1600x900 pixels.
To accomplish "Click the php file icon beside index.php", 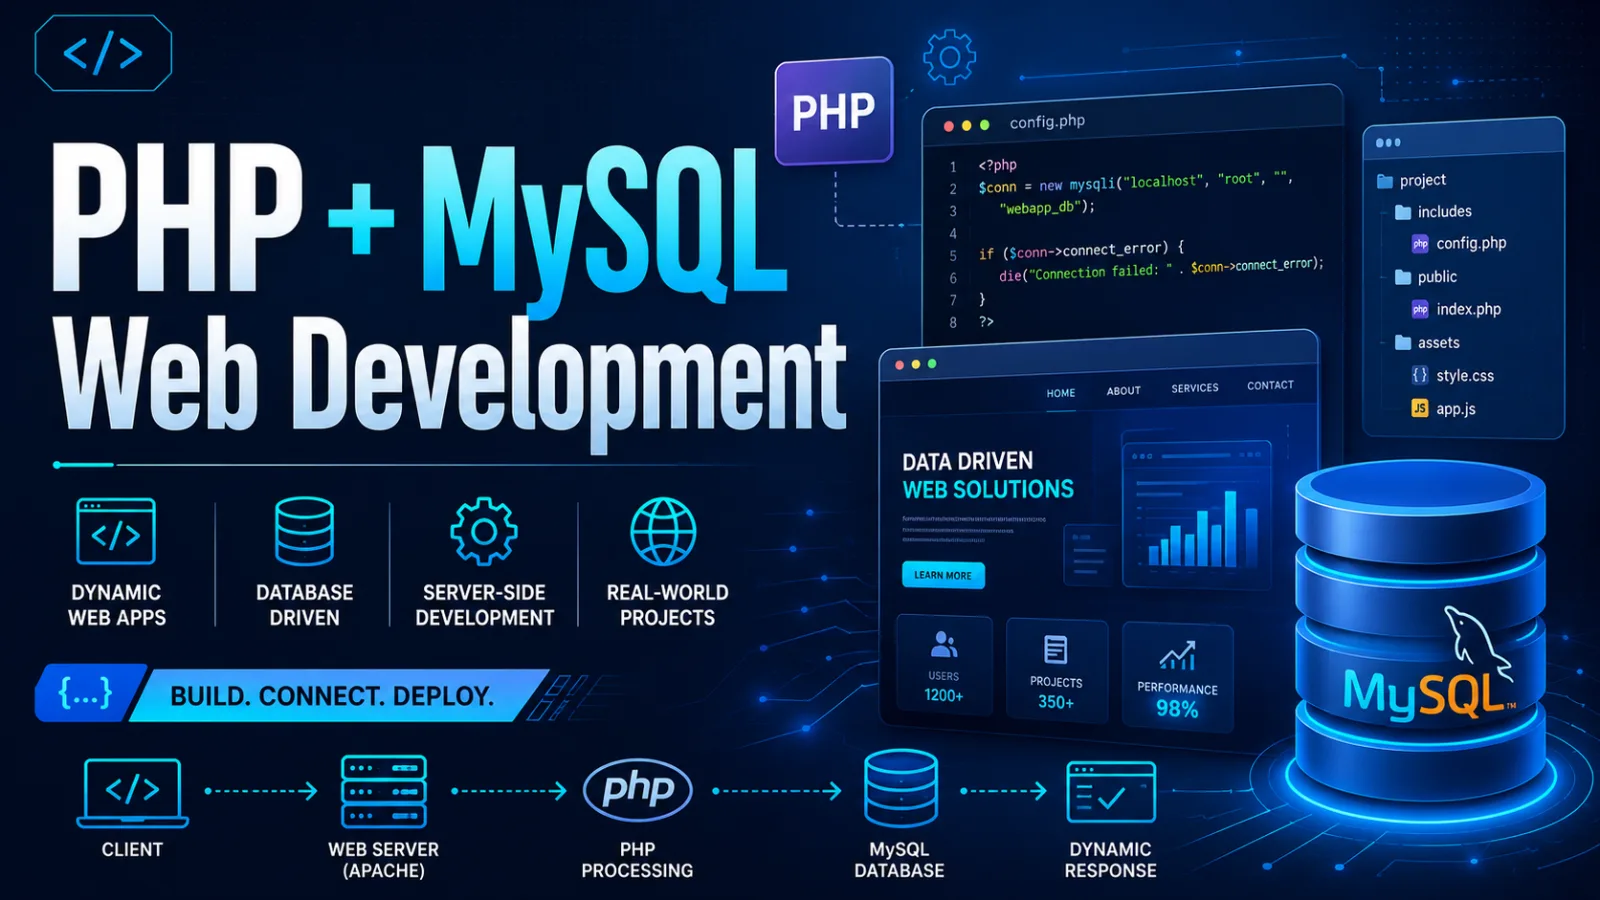I will click(x=1420, y=310).
